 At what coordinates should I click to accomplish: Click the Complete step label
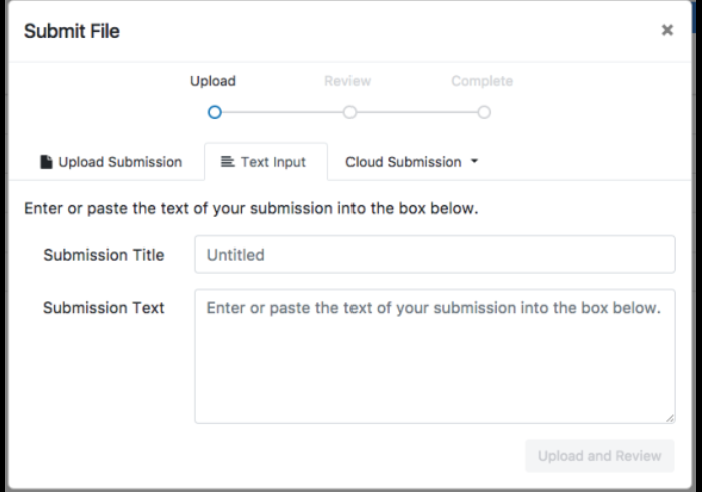coord(482,81)
